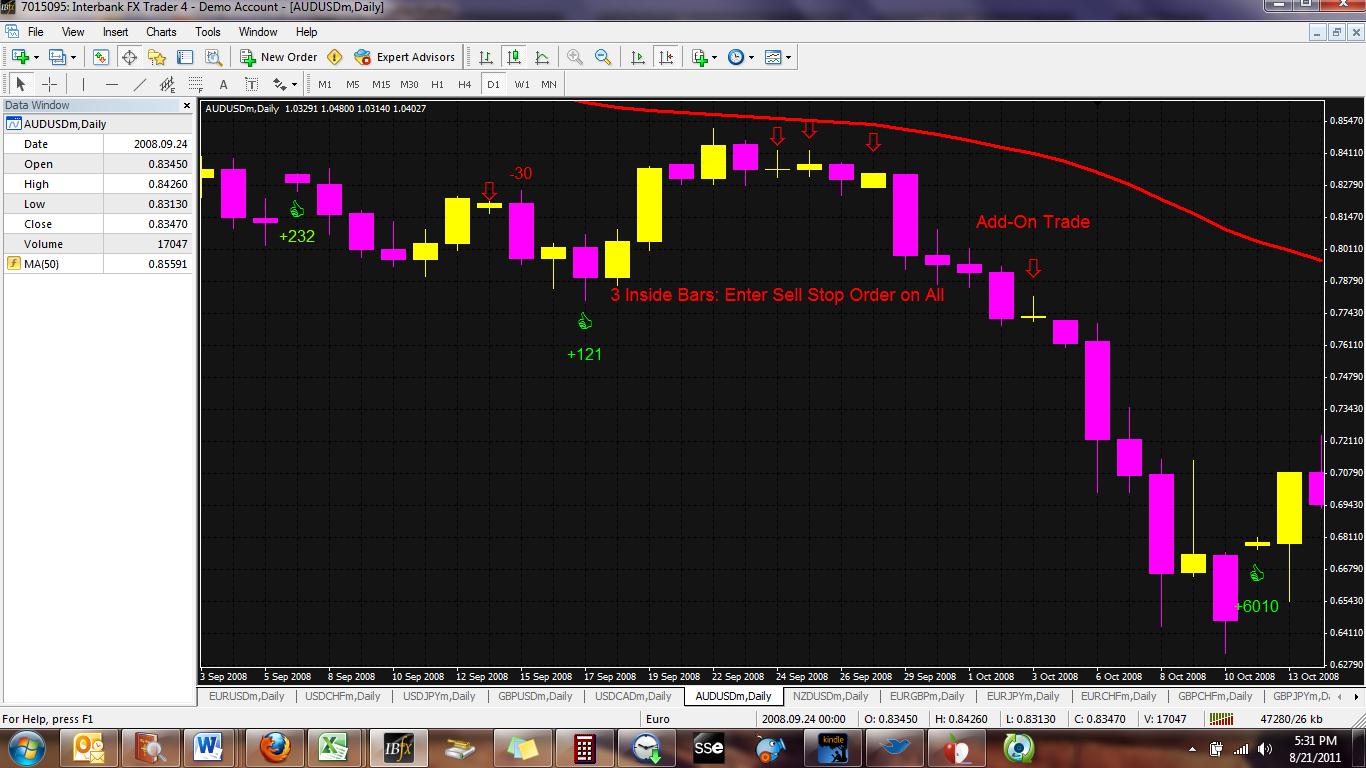1366x768 pixels.
Task: Choose the Horizontal Line drawing tool
Action: click(111, 84)
